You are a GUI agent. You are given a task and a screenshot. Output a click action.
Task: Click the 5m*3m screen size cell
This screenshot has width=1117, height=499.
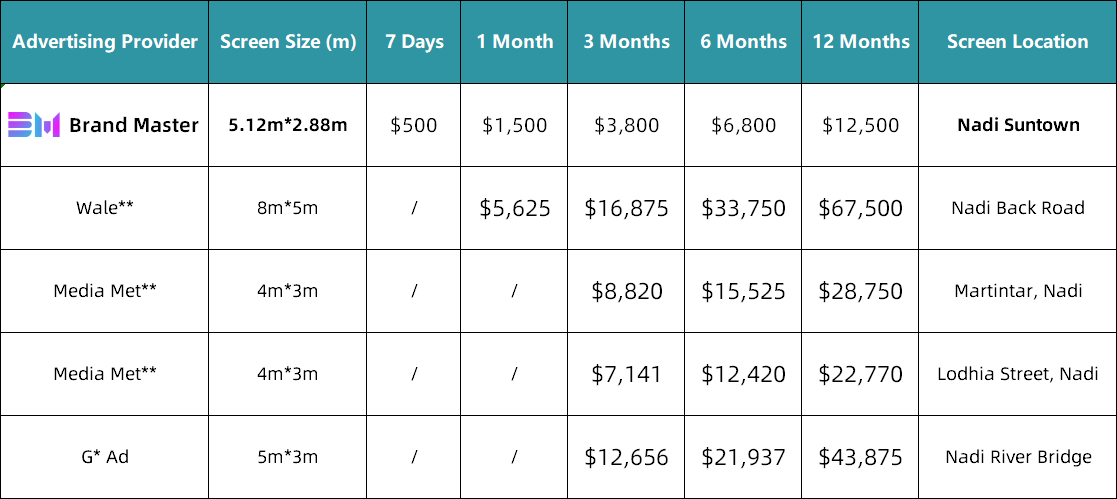[288, 457]
